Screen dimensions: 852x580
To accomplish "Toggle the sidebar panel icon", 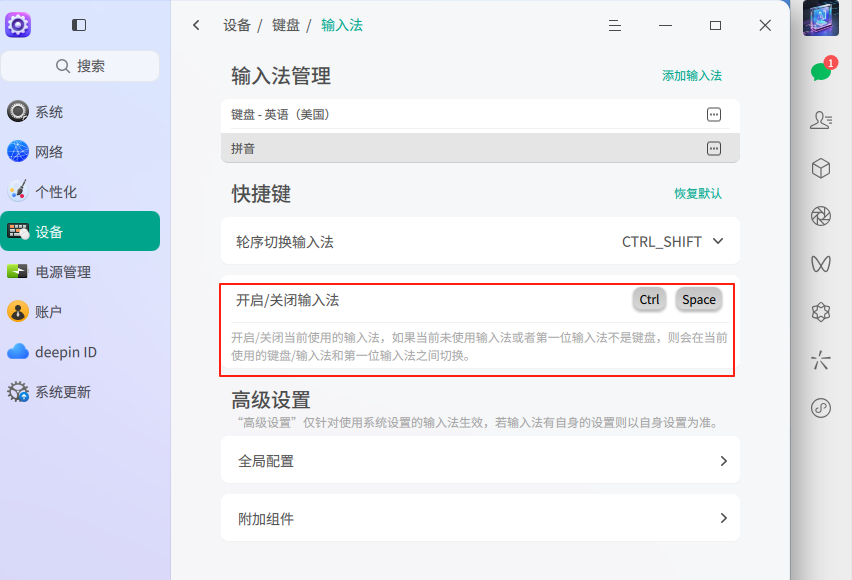I will click(x=79, y=25).
